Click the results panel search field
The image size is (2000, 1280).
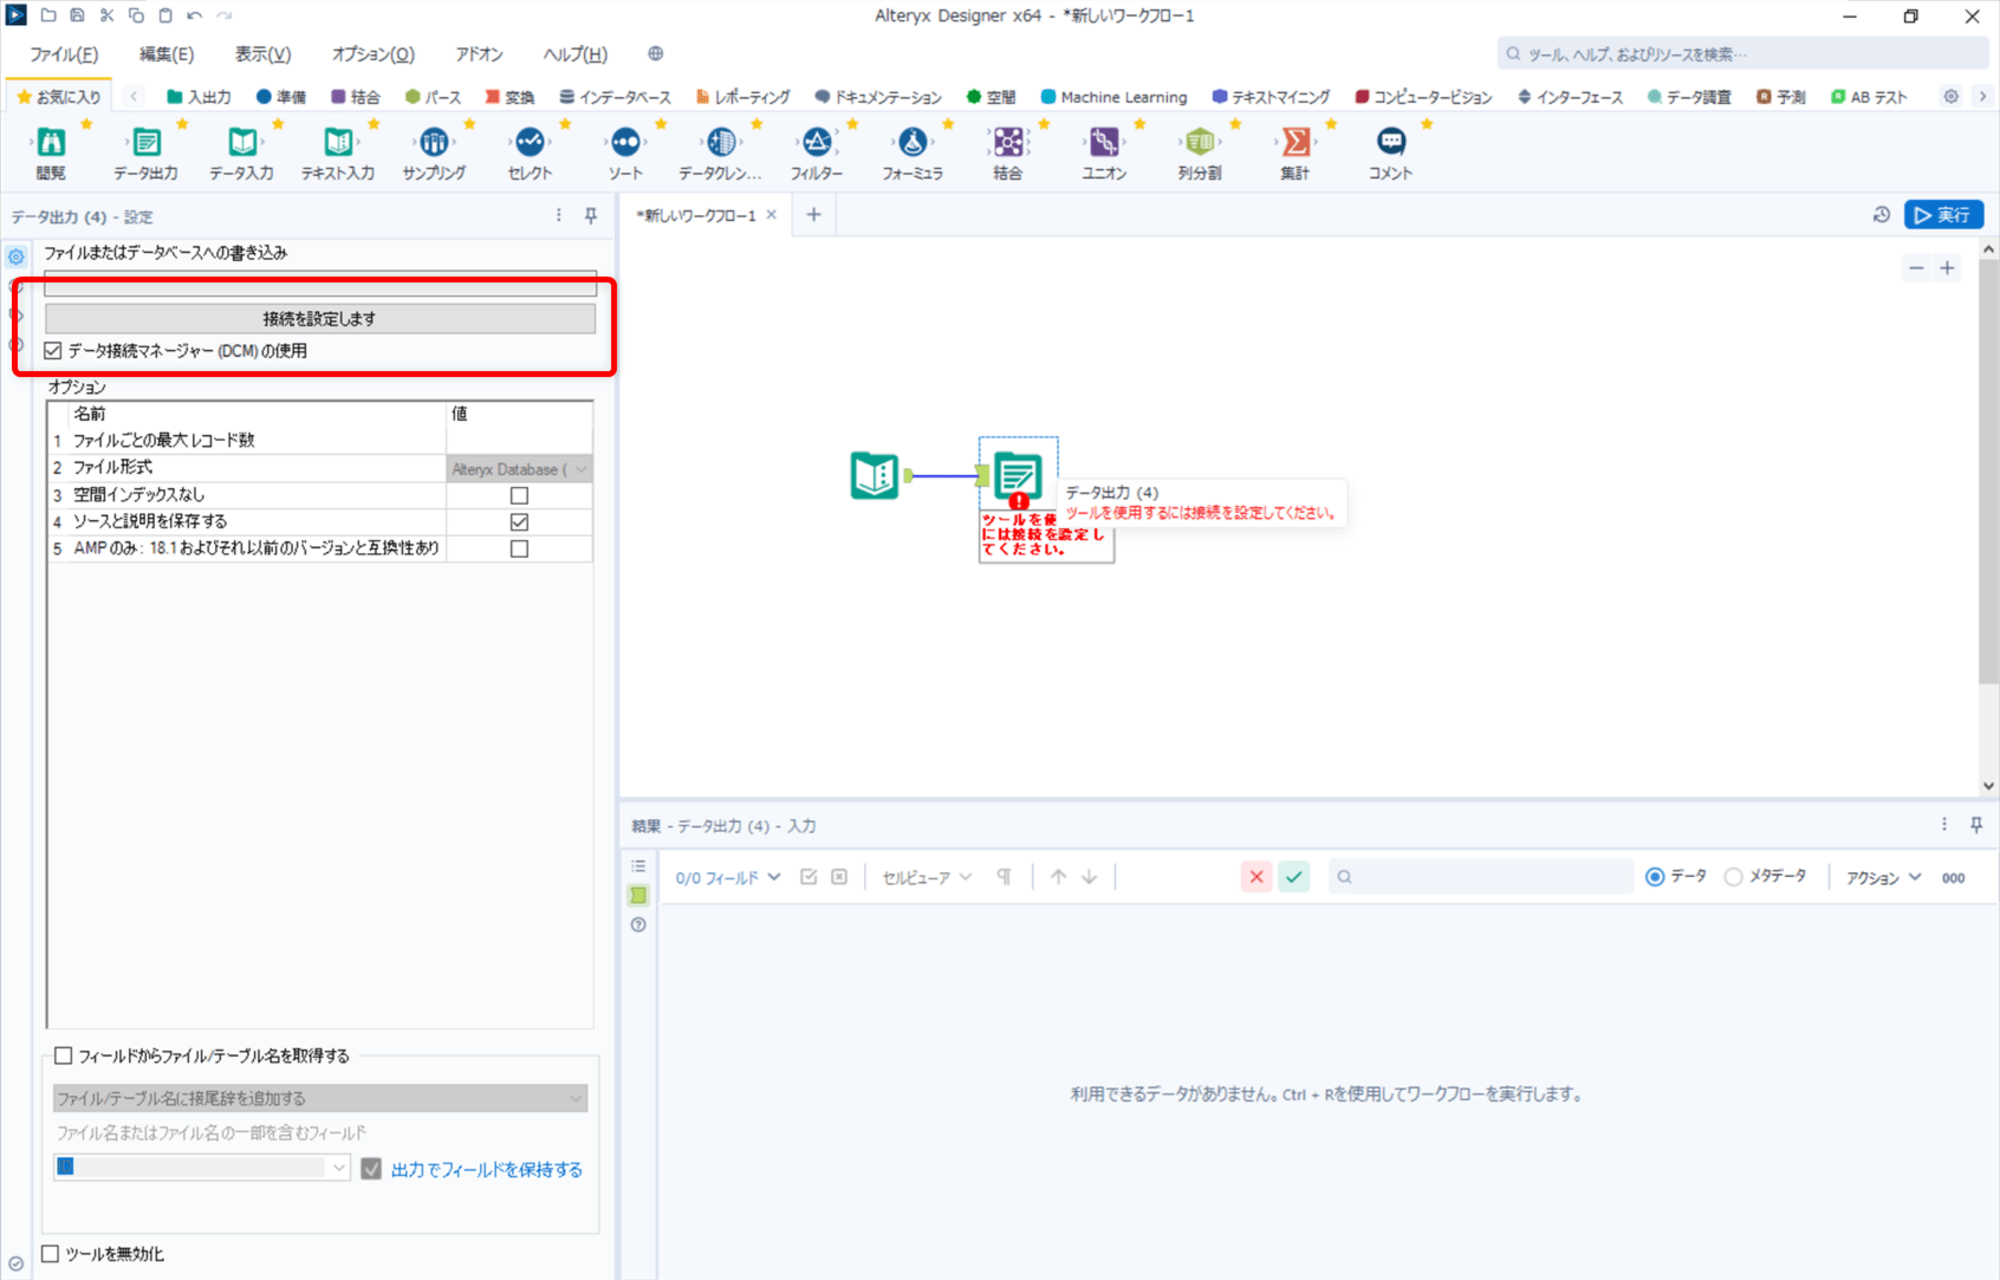(1481, 877)
